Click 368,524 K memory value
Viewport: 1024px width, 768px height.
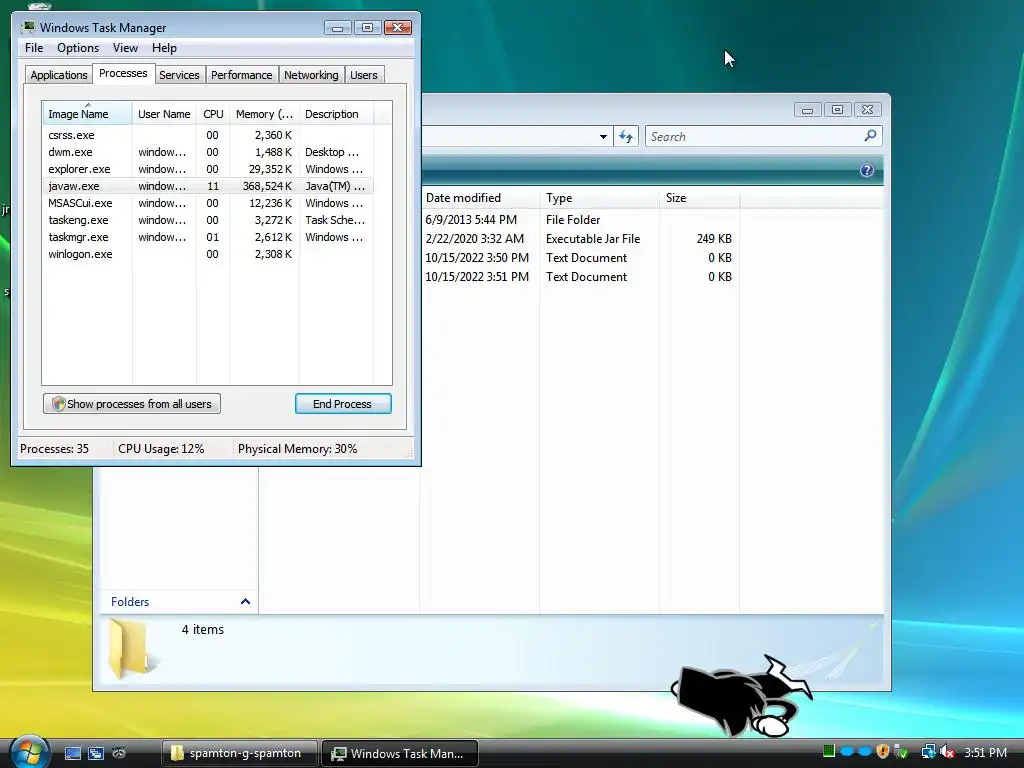pos(267,186)
